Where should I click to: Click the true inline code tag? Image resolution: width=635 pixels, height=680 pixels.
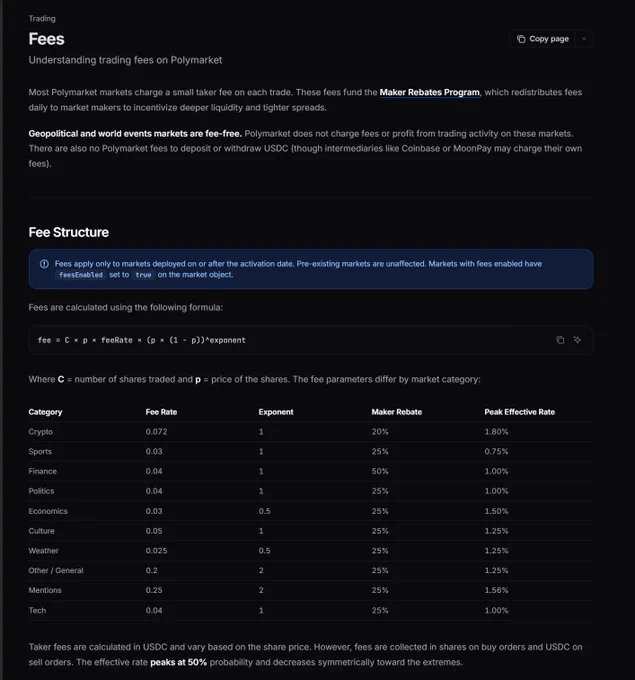coord(143,275)
